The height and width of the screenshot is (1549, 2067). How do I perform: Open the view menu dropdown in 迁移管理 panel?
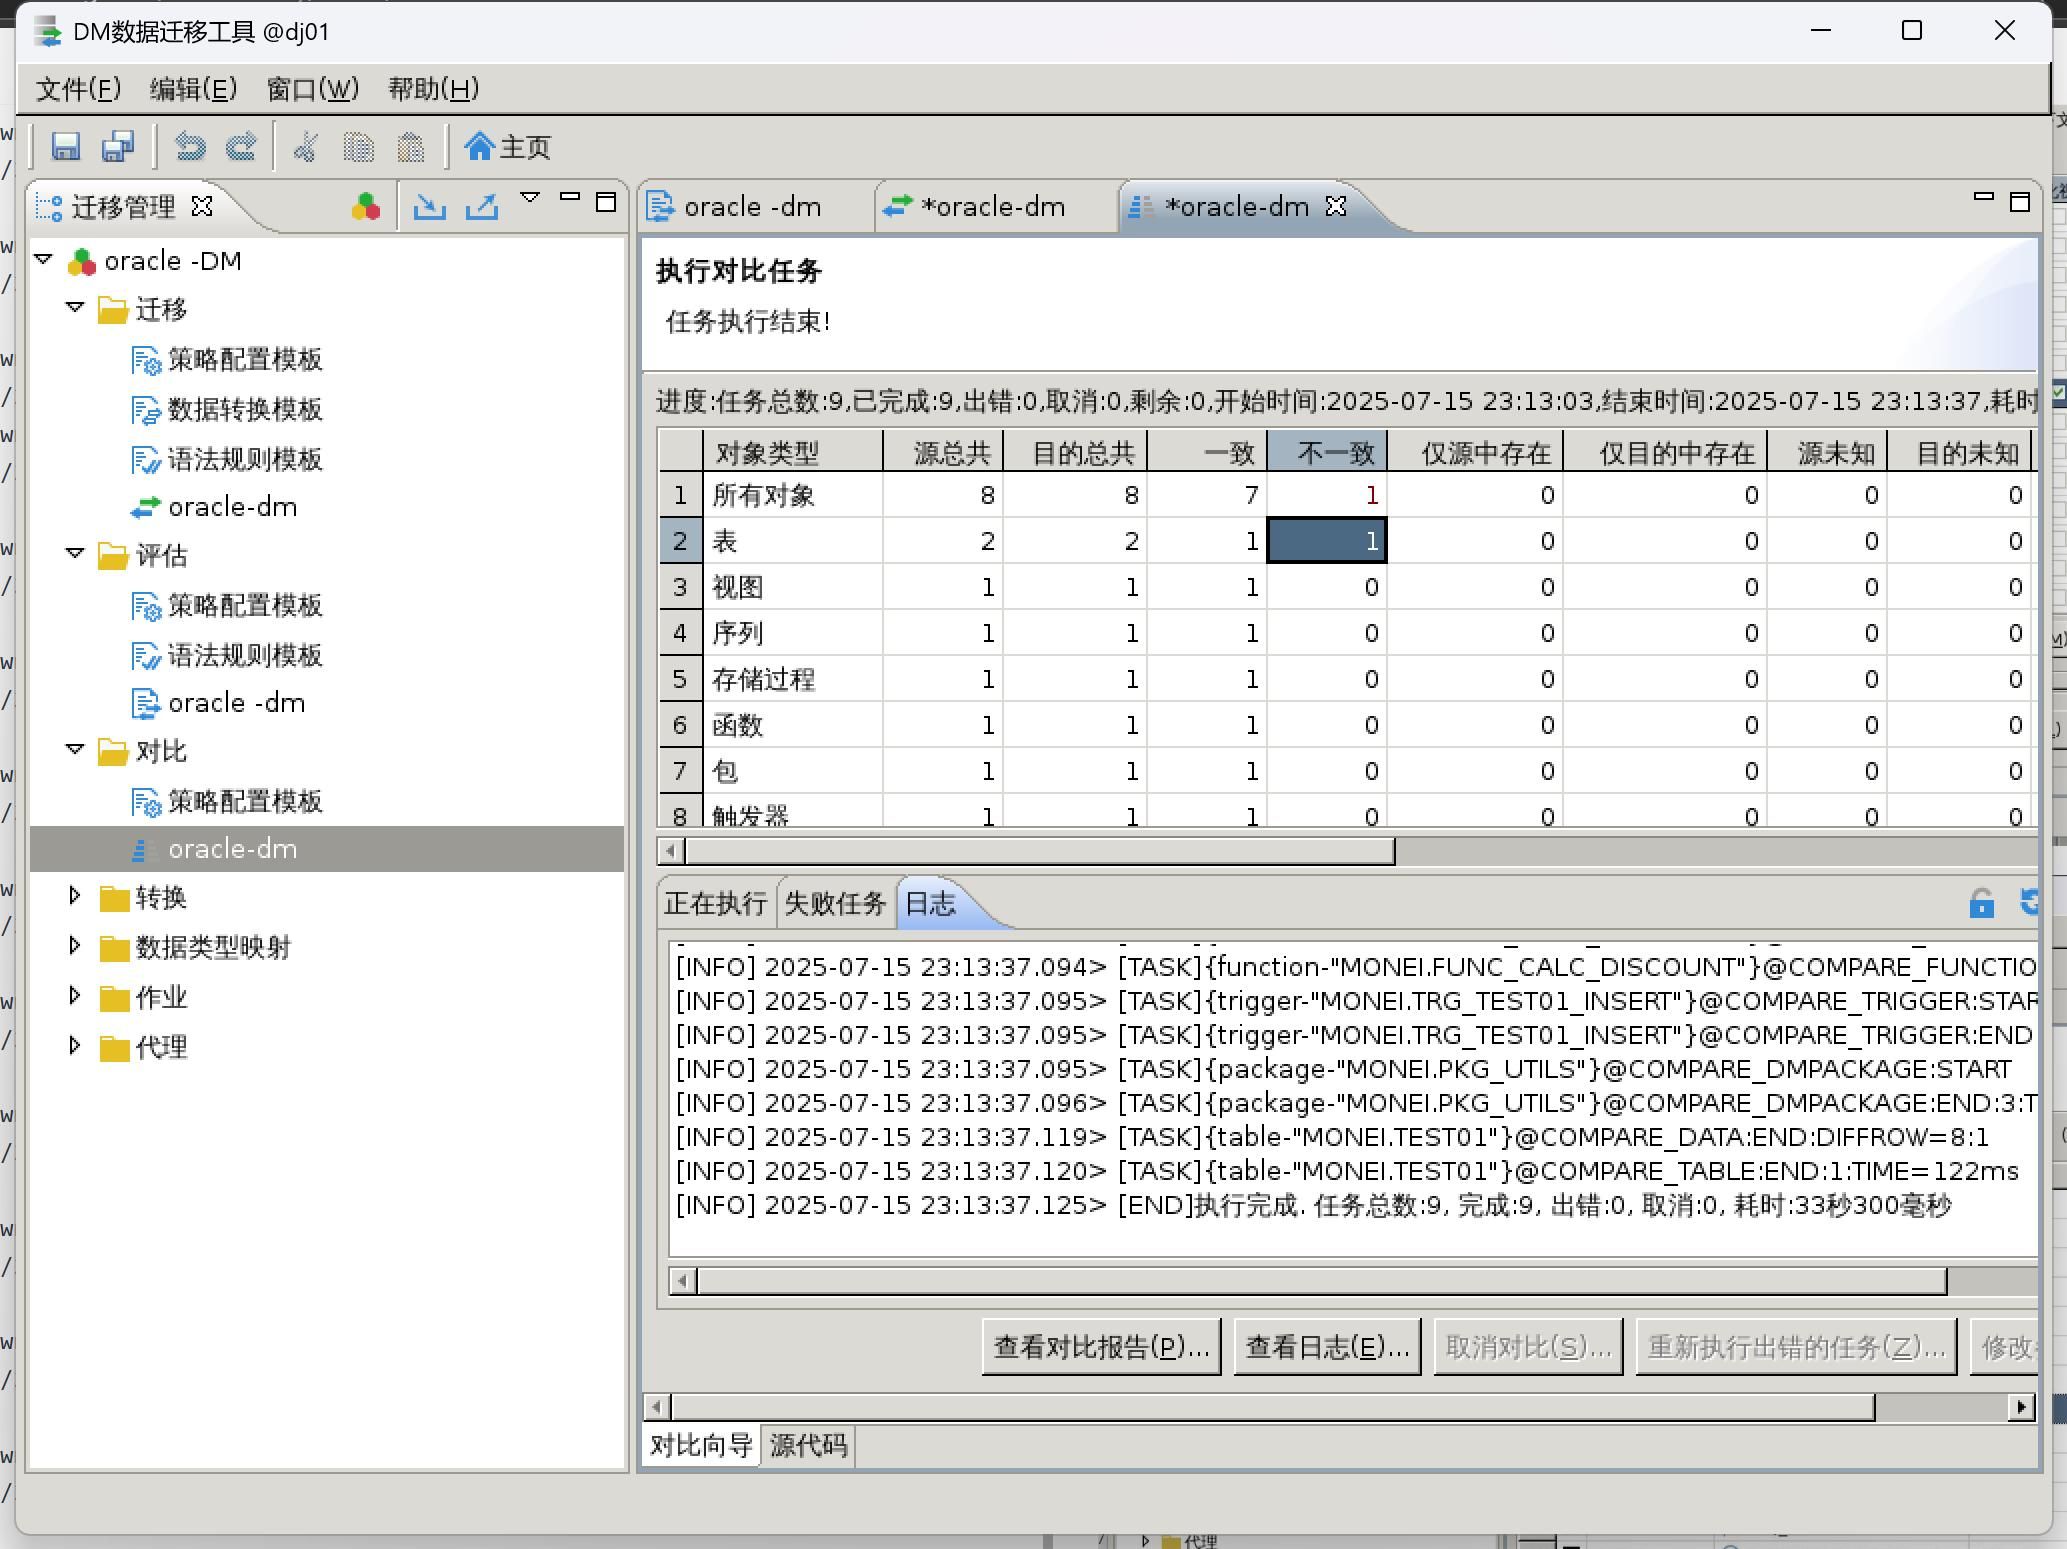click(530, 198)
